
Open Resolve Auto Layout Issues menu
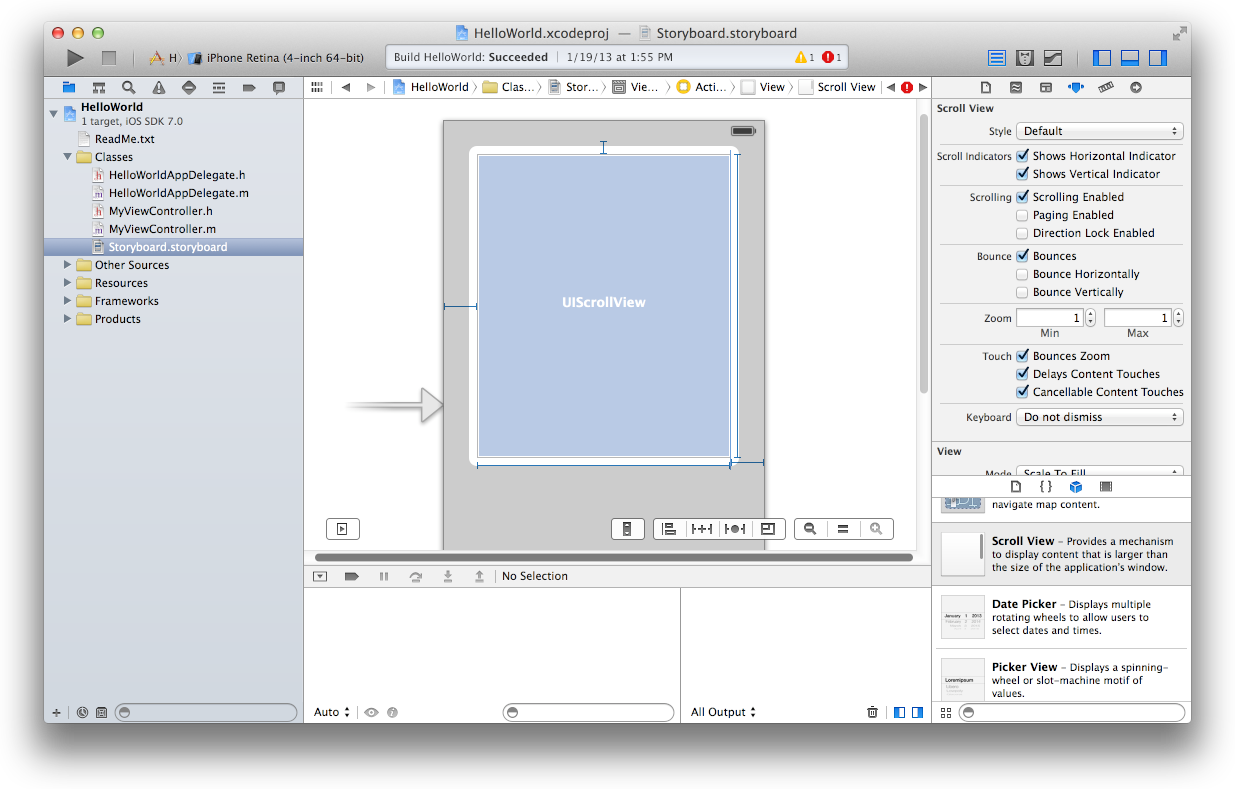click(x=735, y=529)
